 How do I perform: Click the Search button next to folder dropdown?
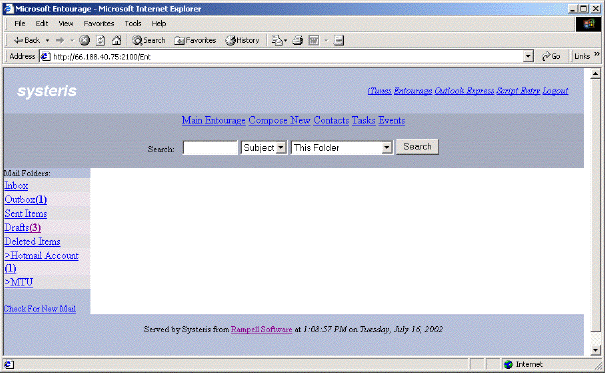(417, 147)
